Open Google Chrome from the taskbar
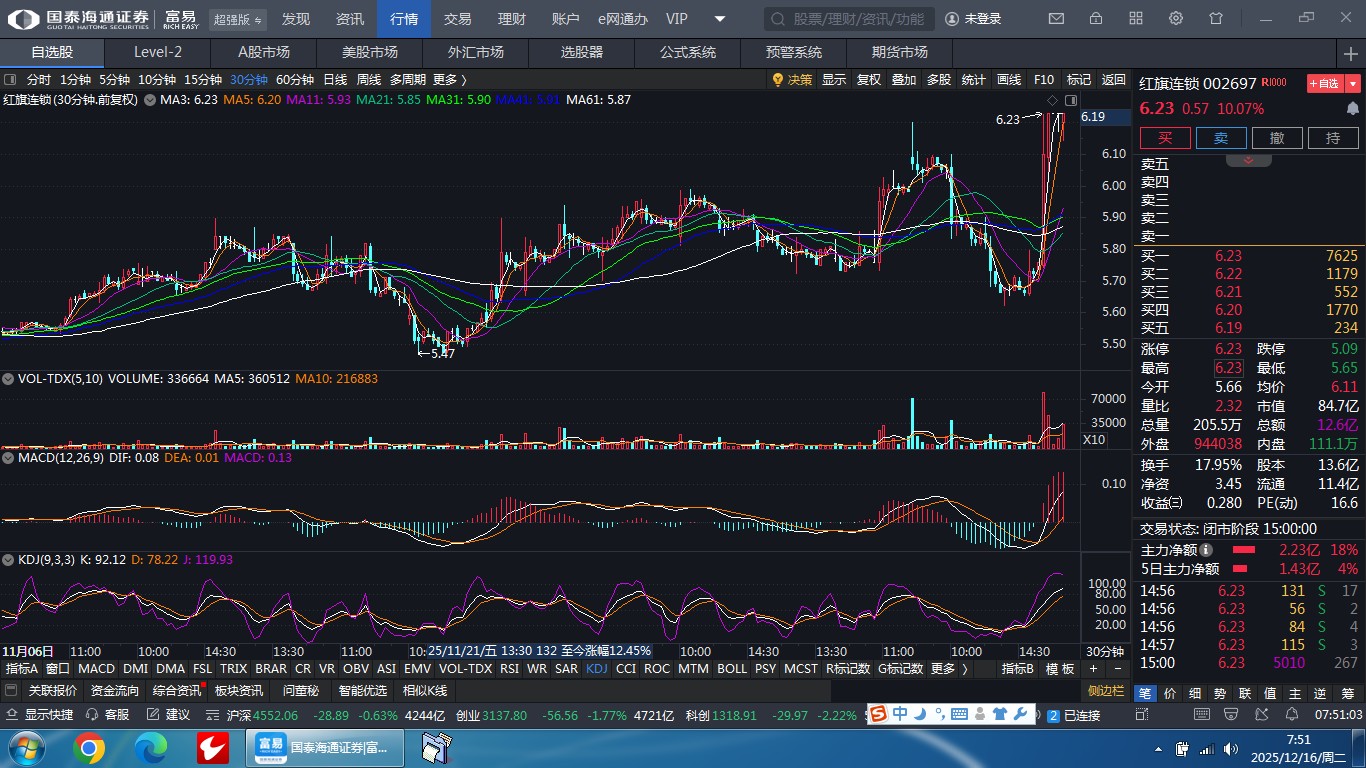 point(89,747)
